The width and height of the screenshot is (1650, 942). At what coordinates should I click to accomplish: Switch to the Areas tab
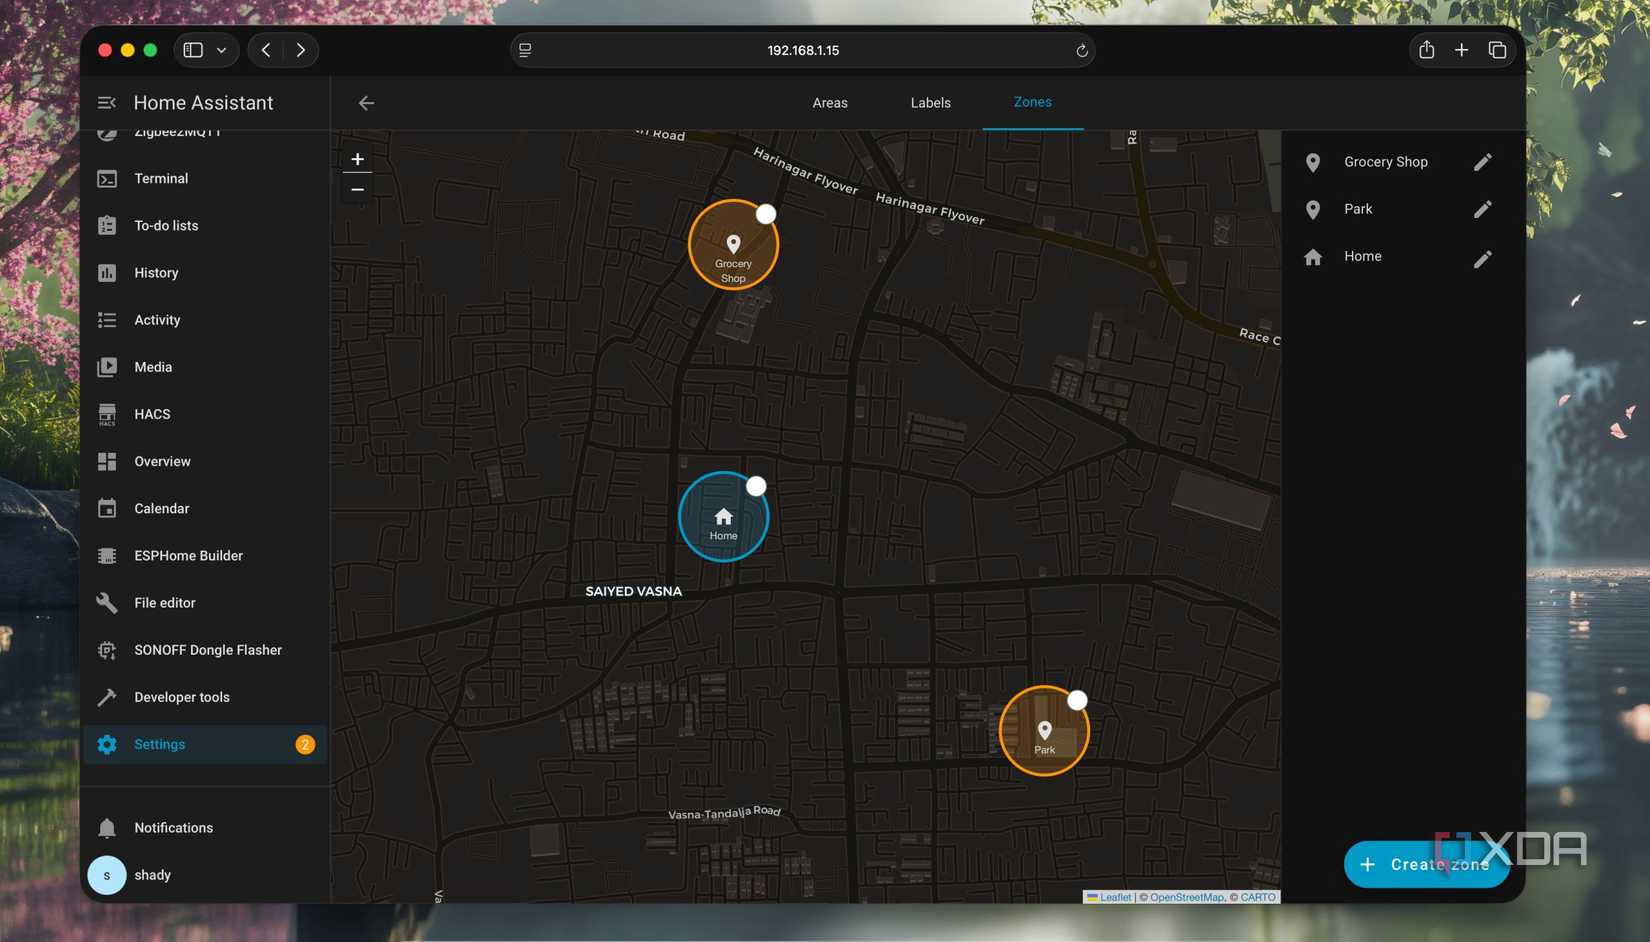tap(830, 103)
